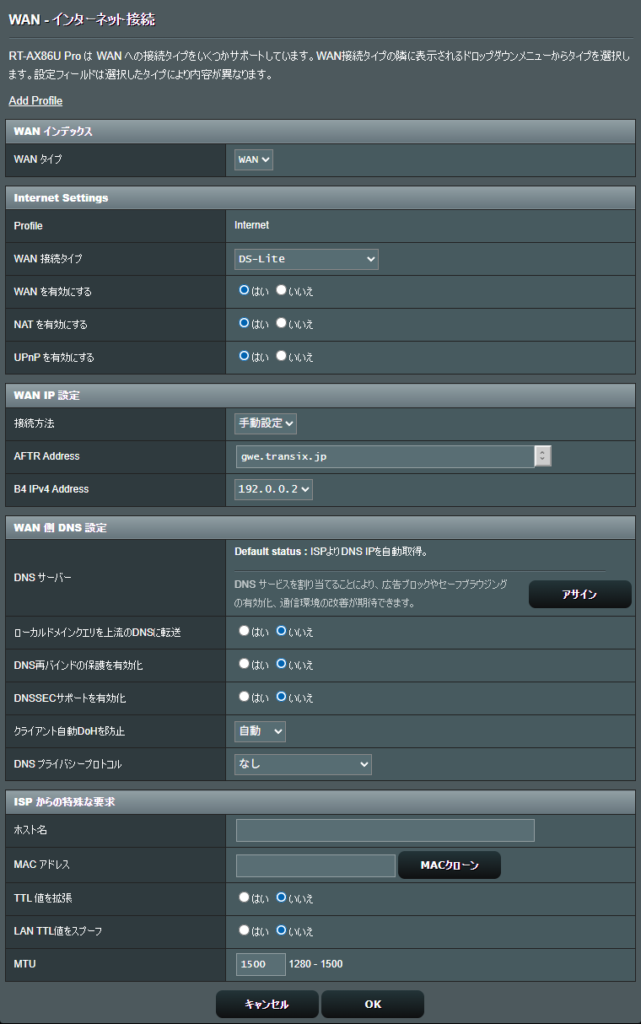
Task: Open the B4 IPv4 Address dropdown
Action: (273, 489)
